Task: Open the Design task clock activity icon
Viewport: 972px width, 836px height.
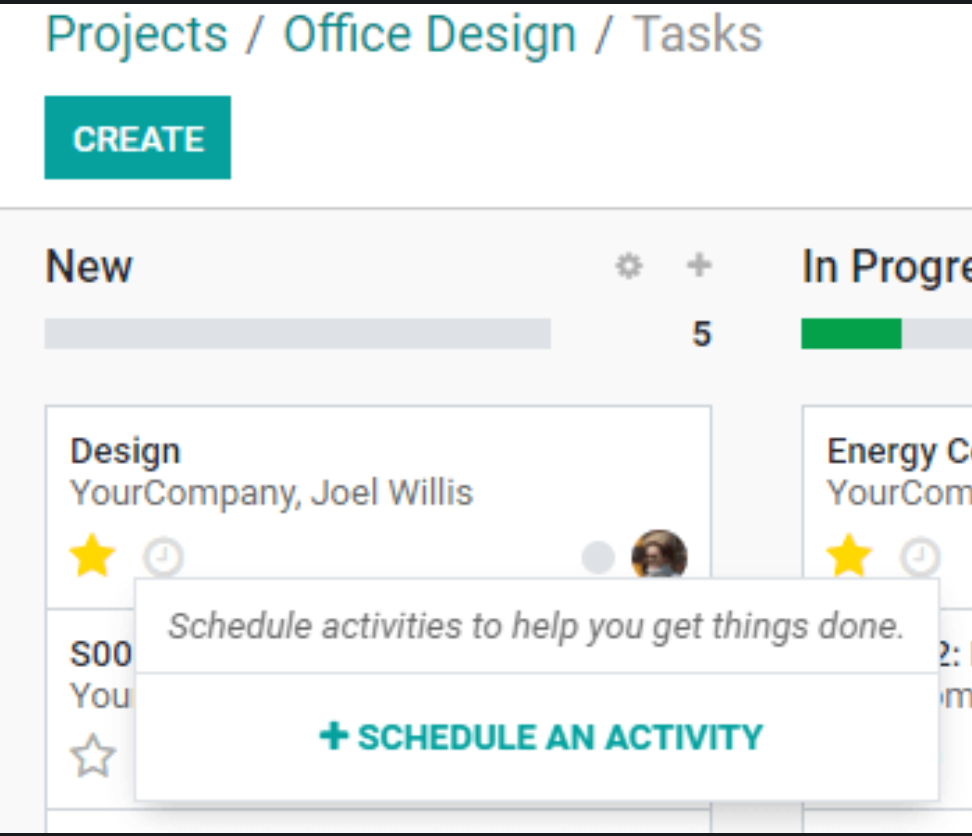Action: [163, 557]
